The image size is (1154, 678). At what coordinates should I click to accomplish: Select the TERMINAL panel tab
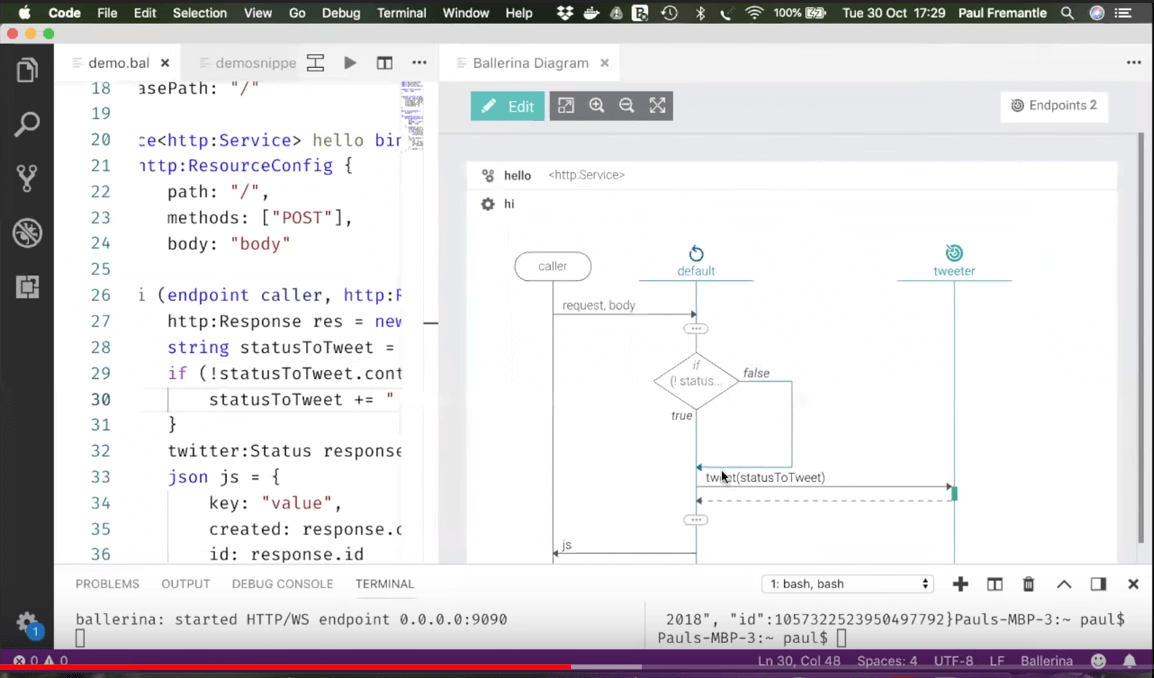tap(385, 584)
